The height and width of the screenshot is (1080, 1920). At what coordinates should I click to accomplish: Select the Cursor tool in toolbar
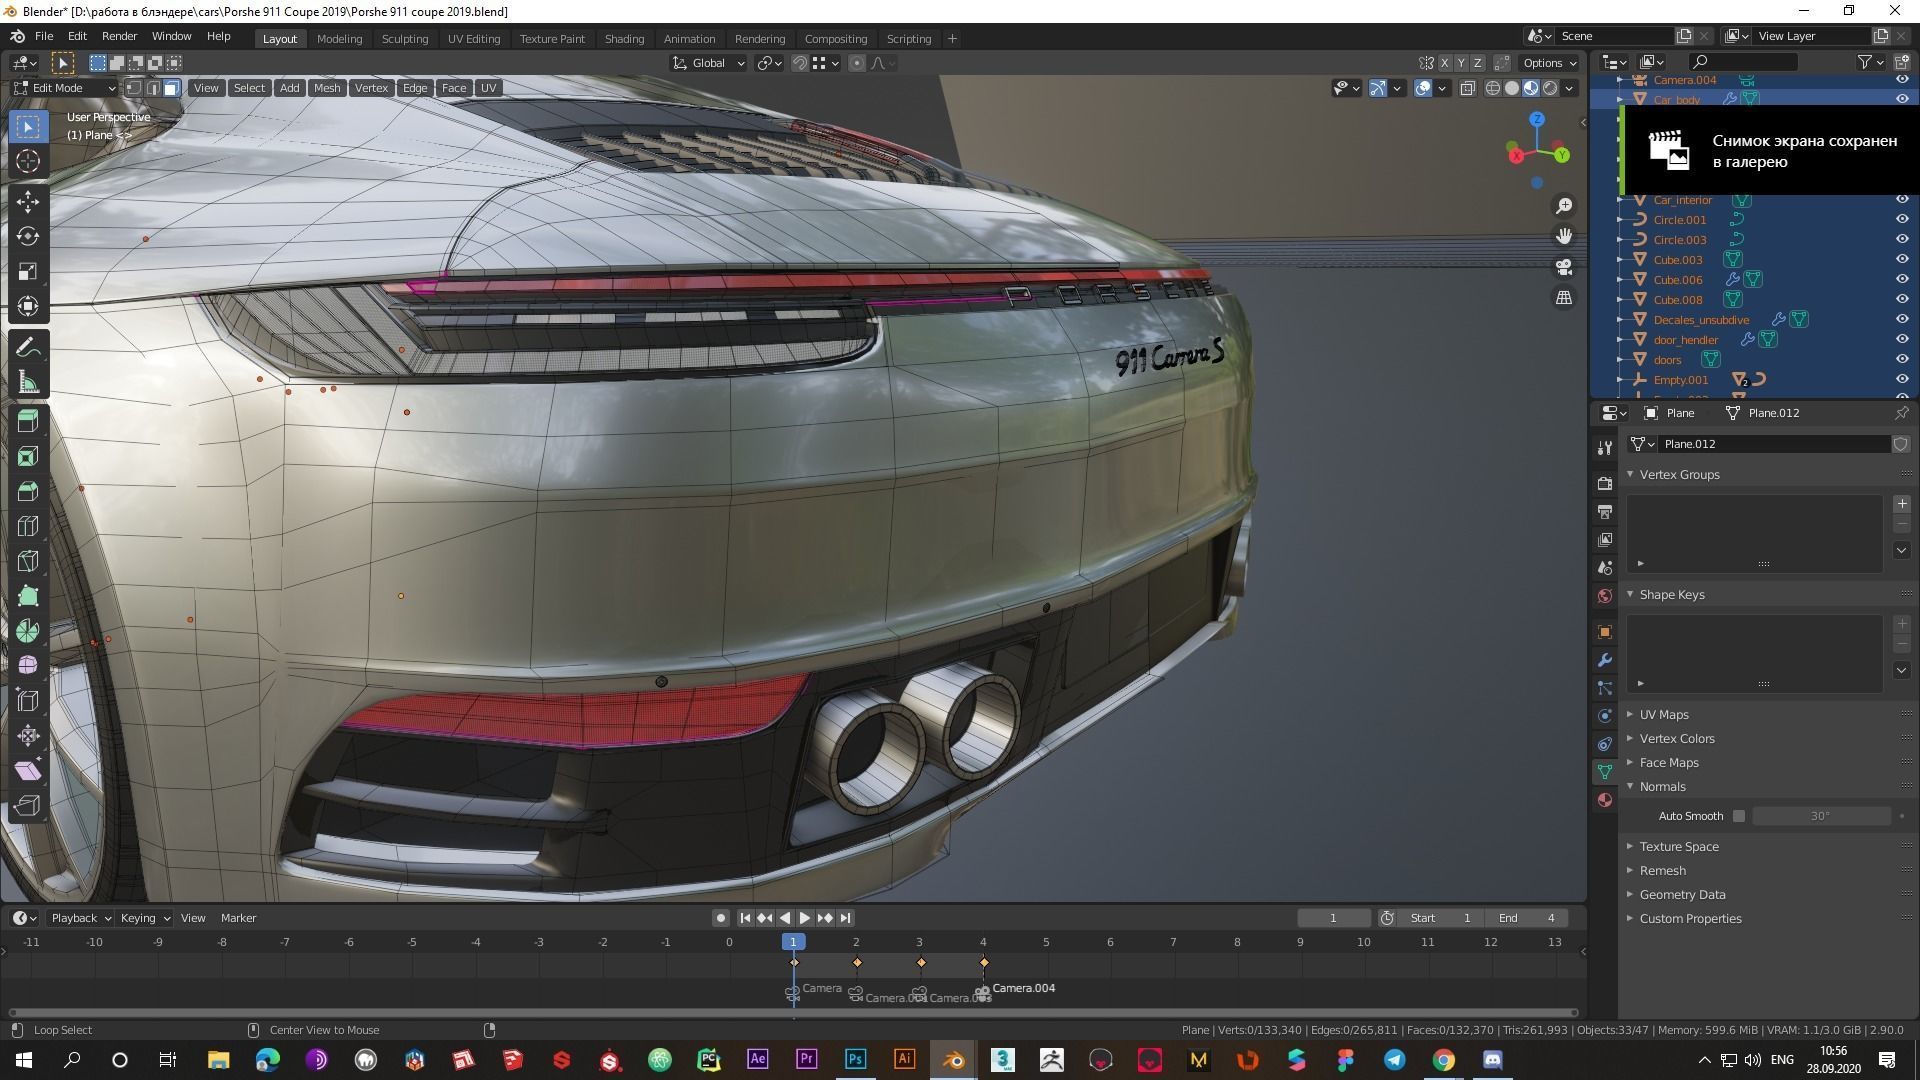pyautogui.click(x=28, y=161)
